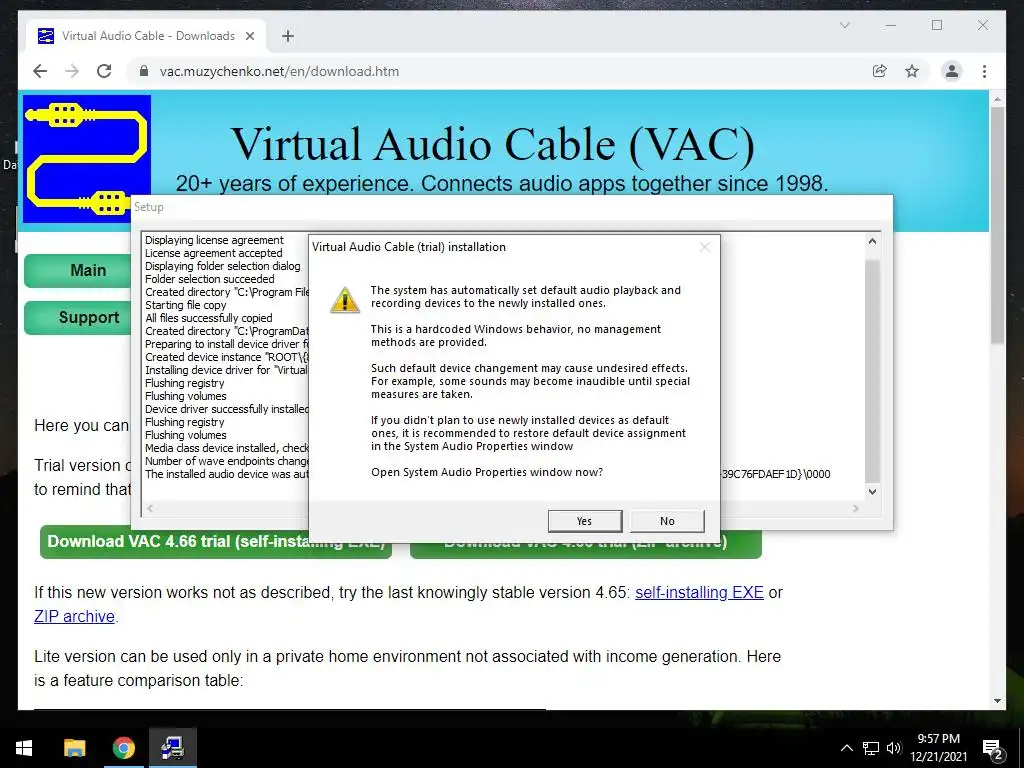This screenshot has width=1024, height=768.
Task: Open the volume speaker tray icon
Action: point(894,748)
